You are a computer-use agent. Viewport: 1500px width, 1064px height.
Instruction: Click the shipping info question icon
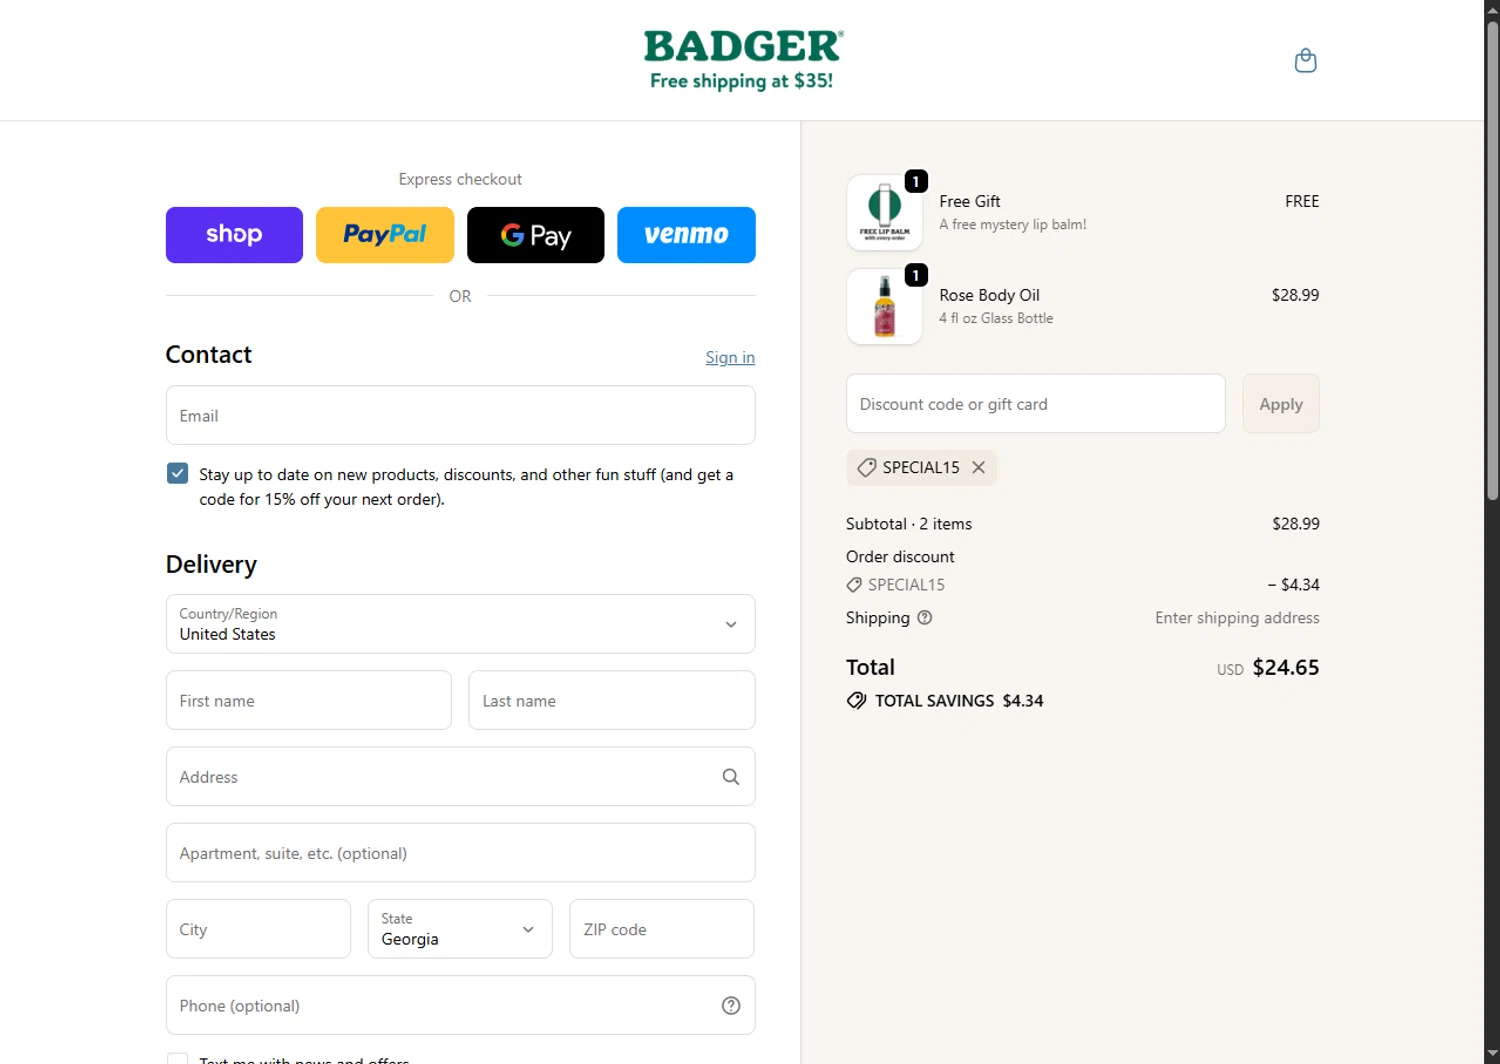pyautogui.click(x=925, y=618)
